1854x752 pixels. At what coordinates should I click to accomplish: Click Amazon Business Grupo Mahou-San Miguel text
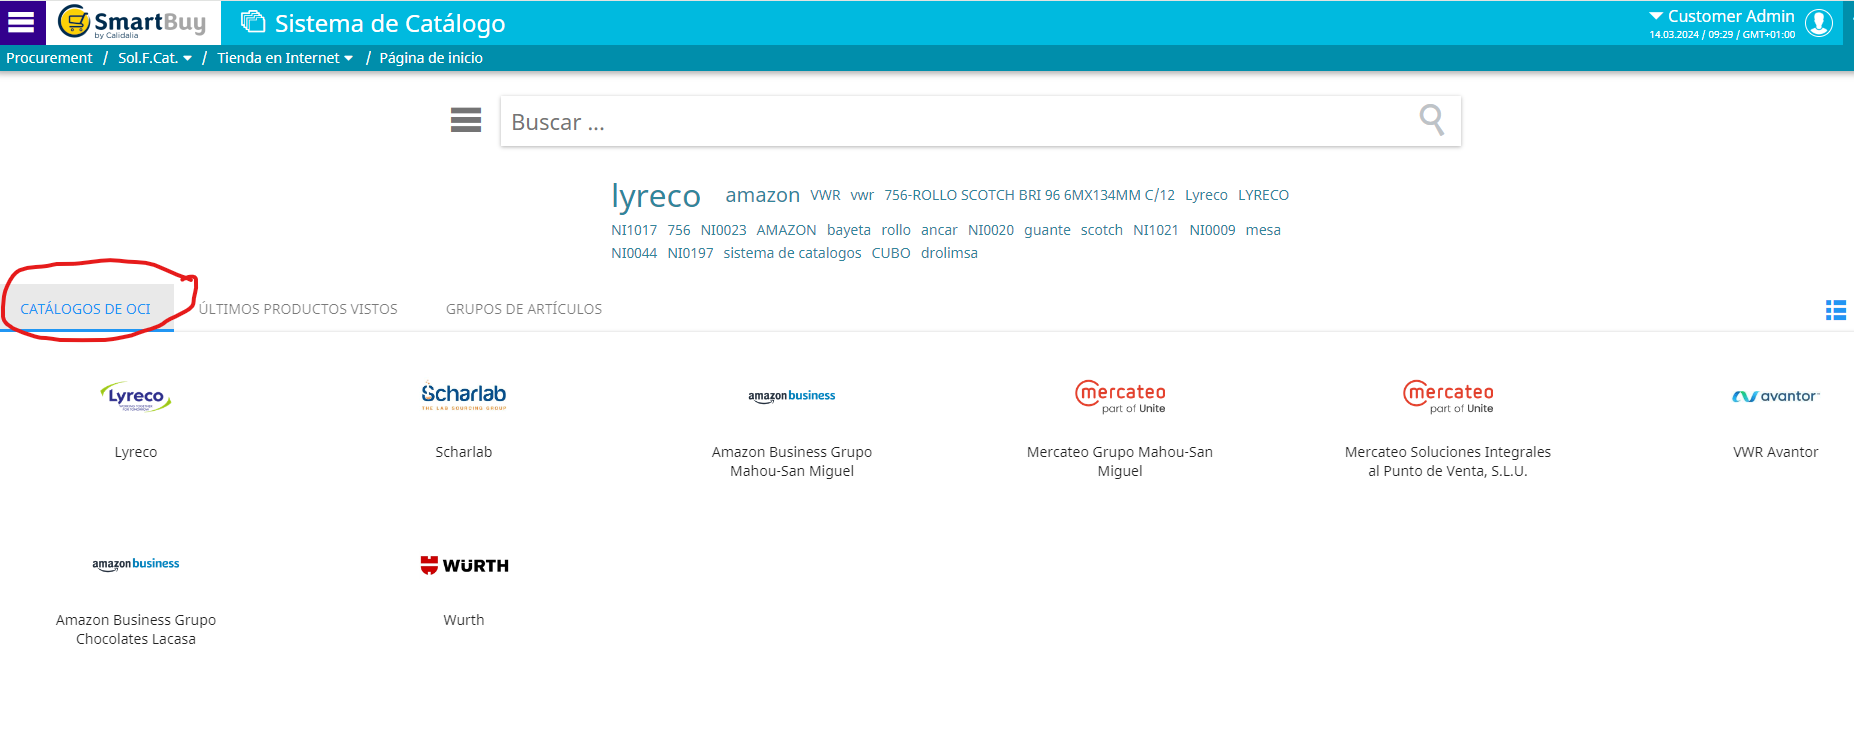[x=792, y=462]
